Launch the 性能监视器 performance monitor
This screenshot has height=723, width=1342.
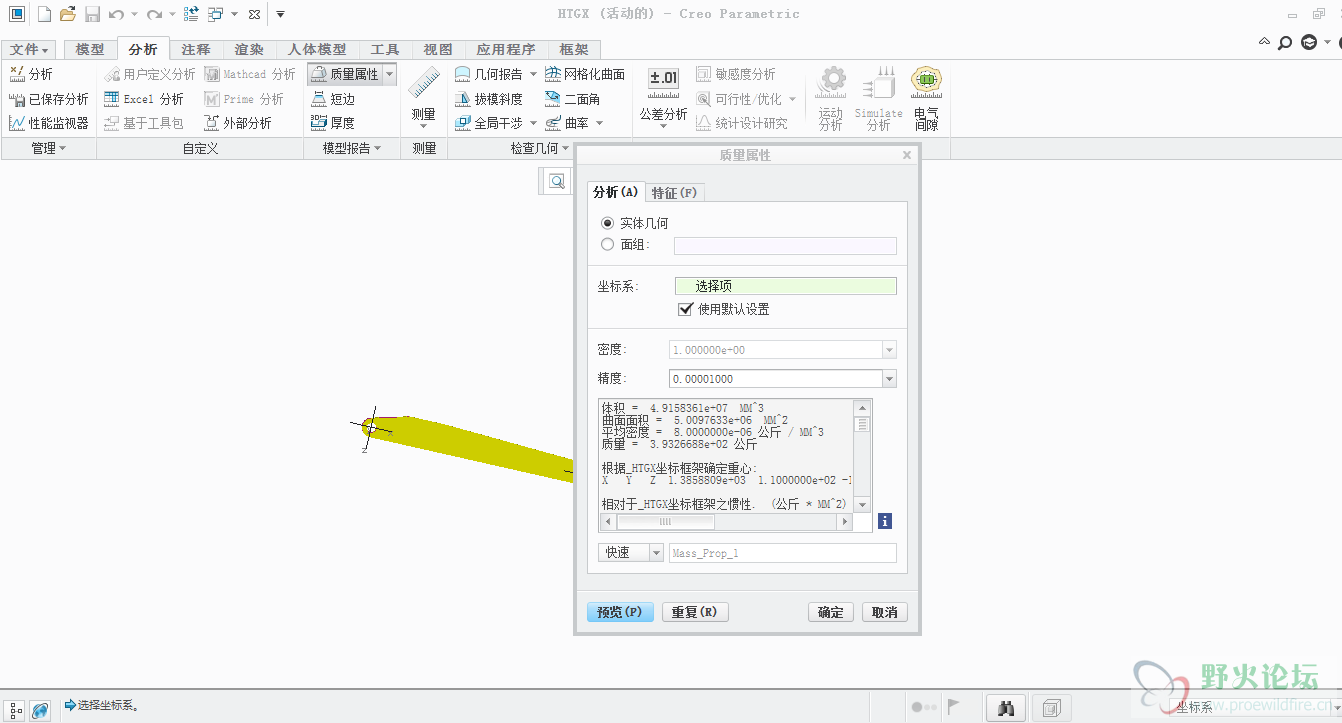(x=49, y=123)
